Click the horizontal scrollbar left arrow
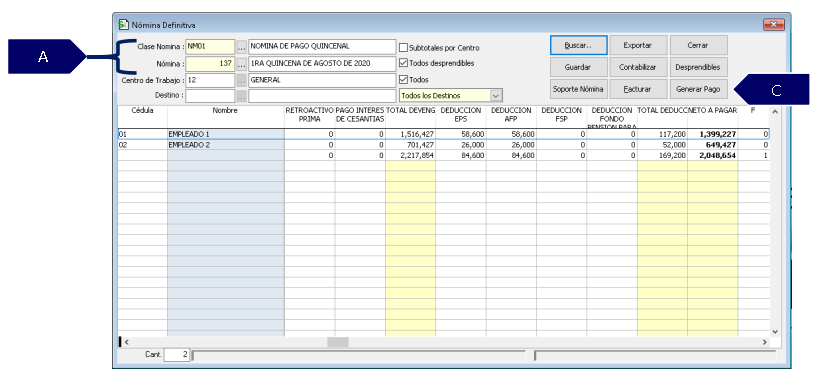The width and height of the screenshot is (814, 375). (x=127, y=342)
